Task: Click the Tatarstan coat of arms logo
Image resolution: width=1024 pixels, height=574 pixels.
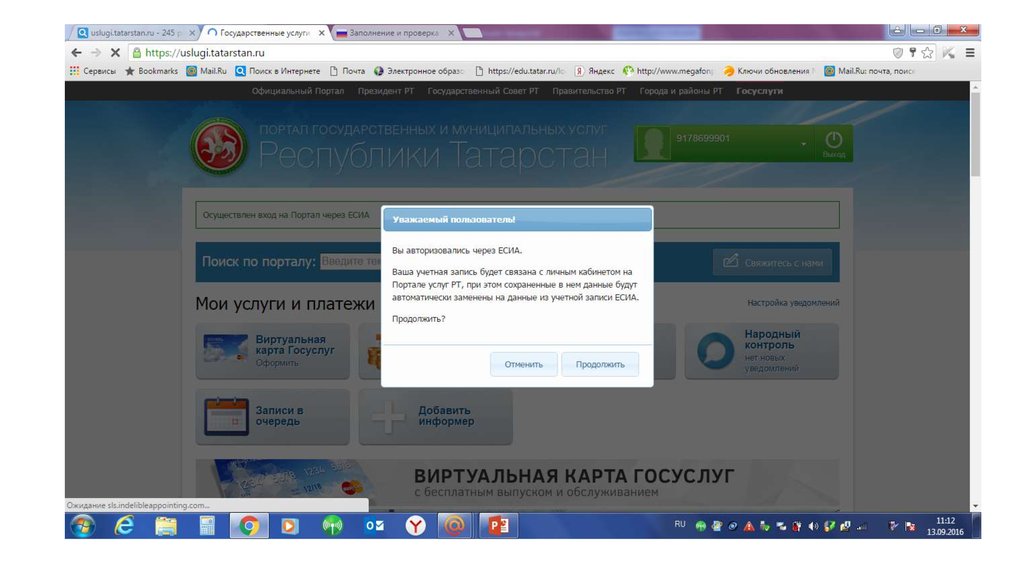Action: click(219, 146)
